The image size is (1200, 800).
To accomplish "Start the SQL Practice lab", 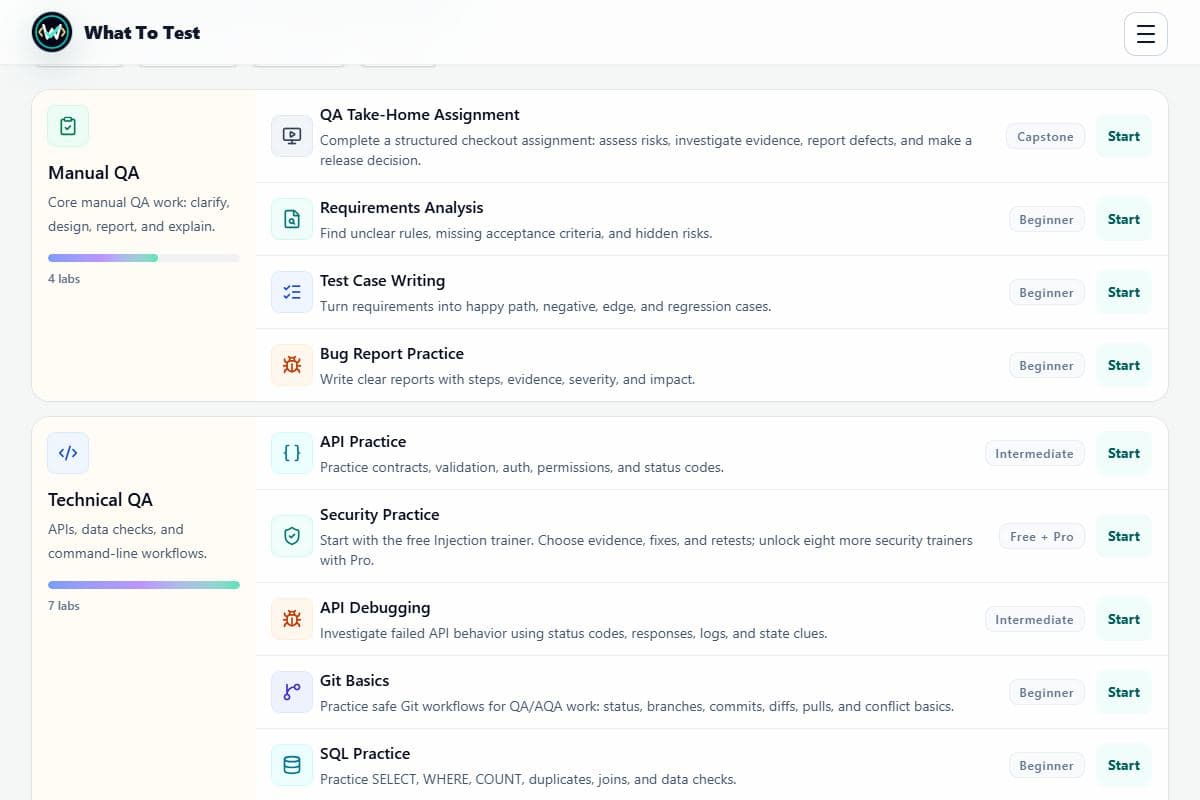I will (x=1124, y=765).
